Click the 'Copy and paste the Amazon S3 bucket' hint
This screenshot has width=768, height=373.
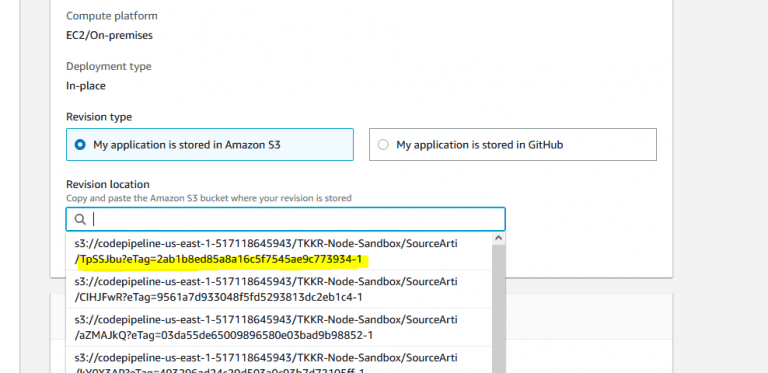click(209, 198)
